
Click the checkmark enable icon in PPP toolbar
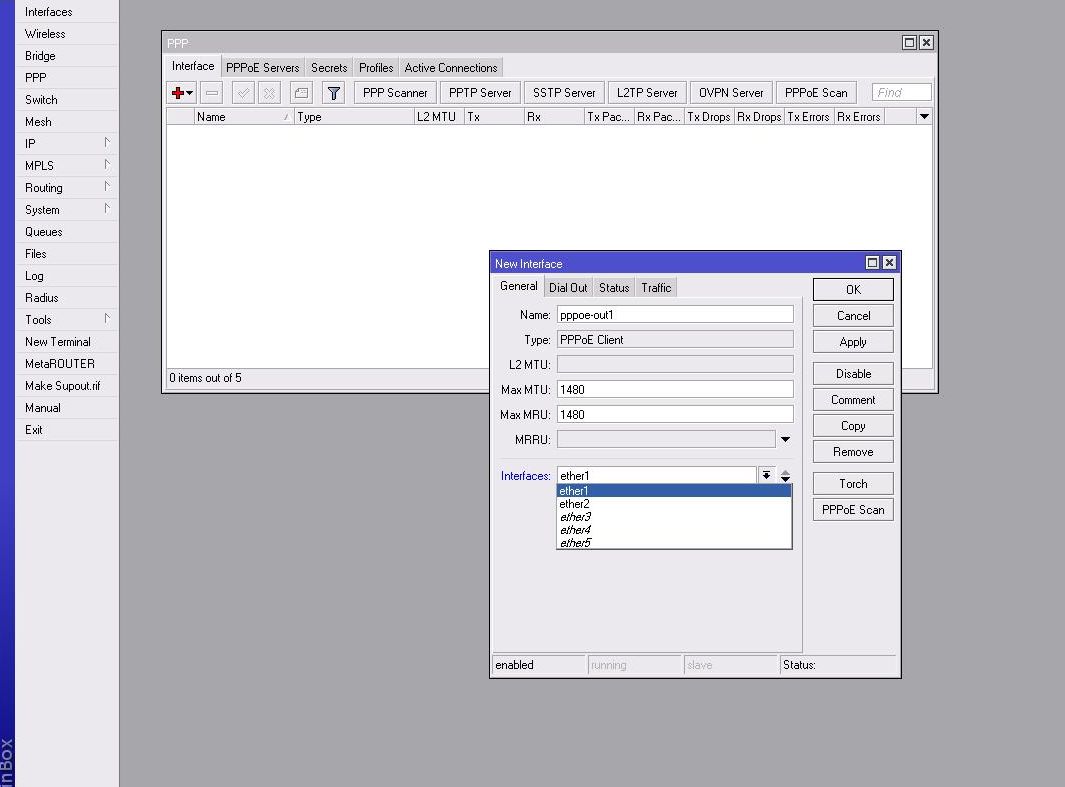click(243, 92)
